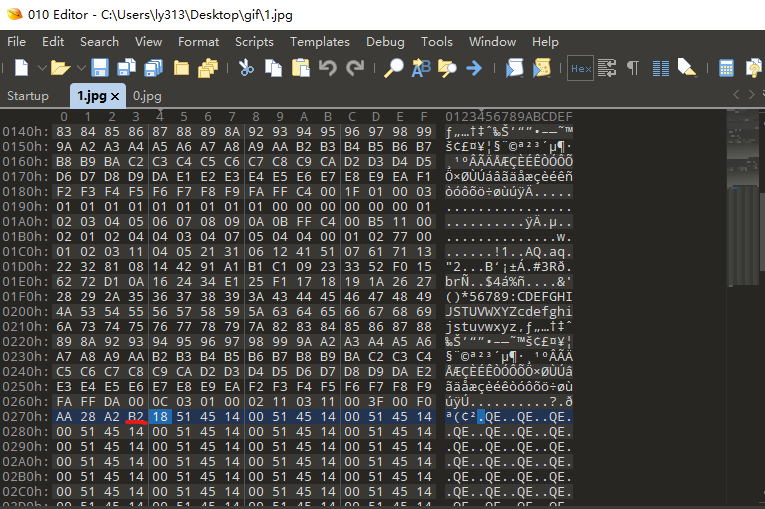Viewport: 765px width, 509px height.
Task: Open the Tools menu
Action: coord(437,42)
